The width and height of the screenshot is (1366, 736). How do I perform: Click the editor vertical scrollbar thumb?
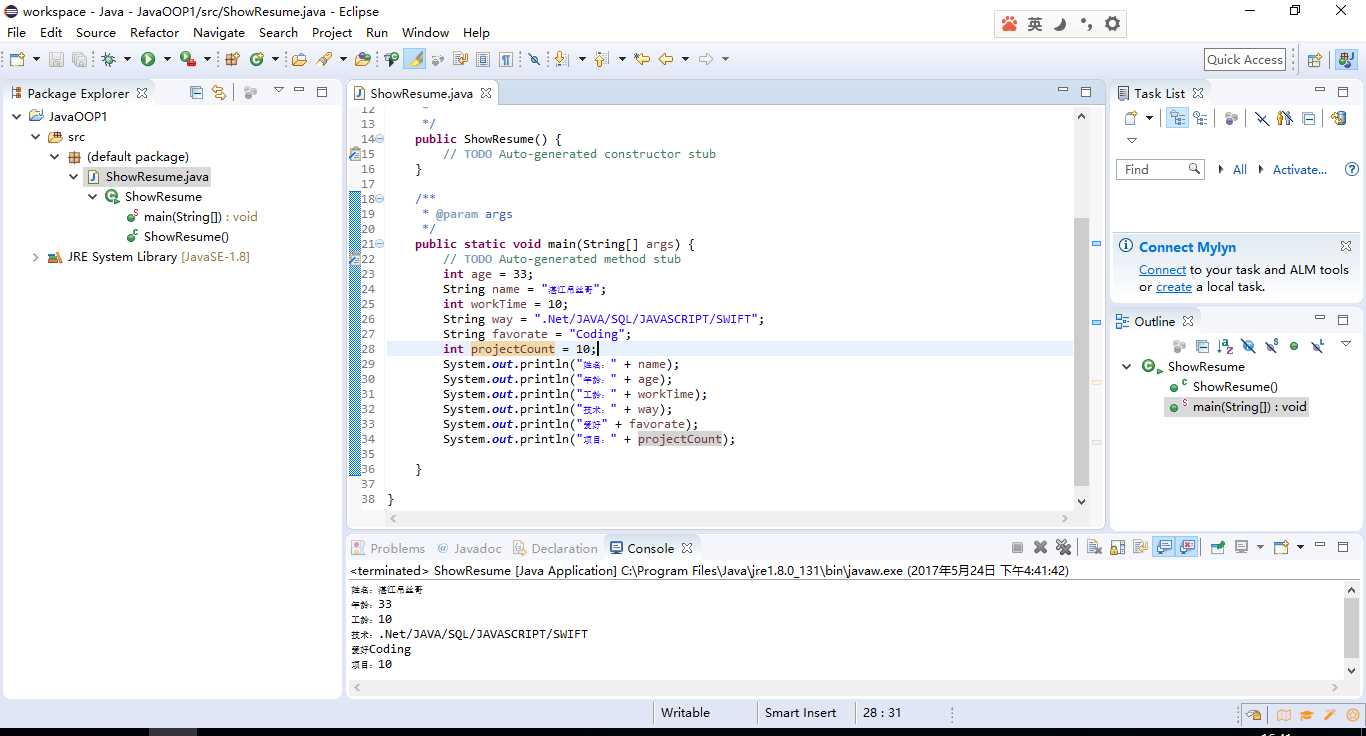[x=1081, y=350]
